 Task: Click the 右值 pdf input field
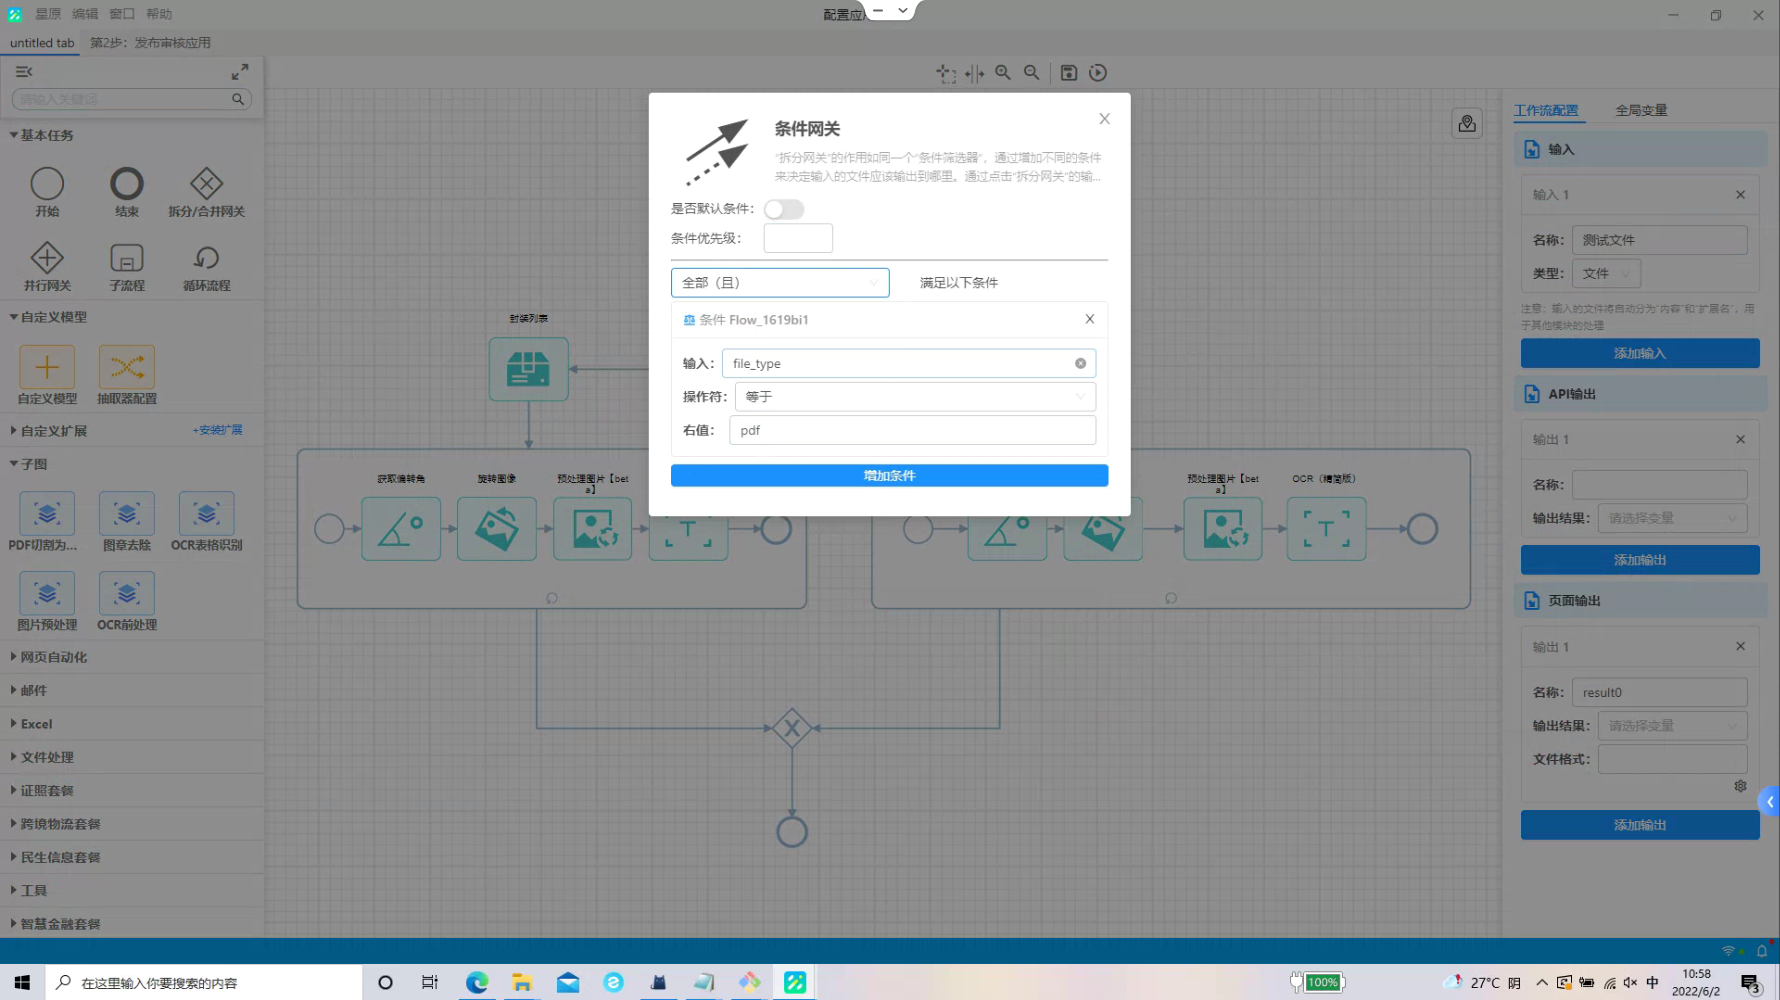point(912,430)
